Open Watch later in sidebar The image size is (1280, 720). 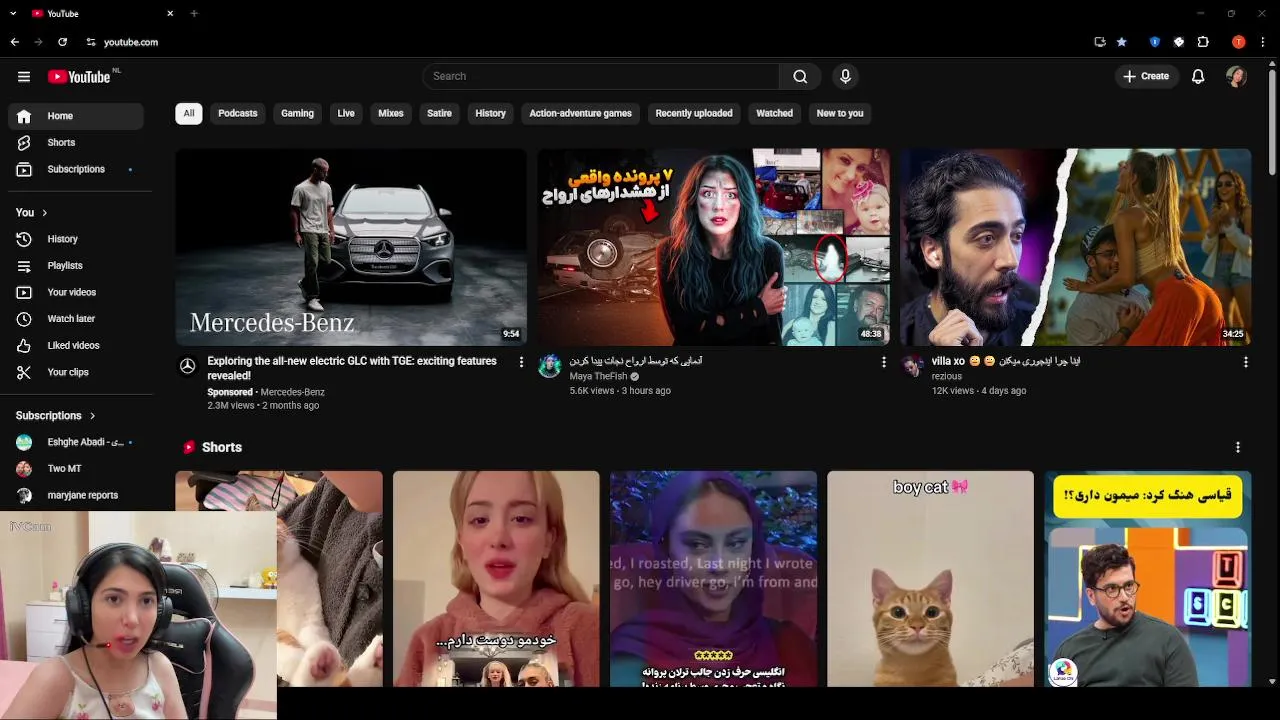click(76, 319)
